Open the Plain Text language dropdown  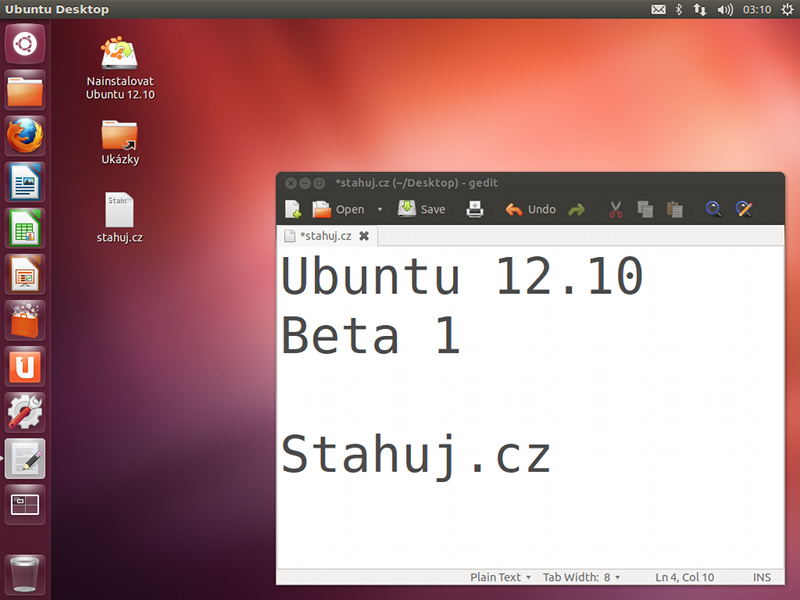pyautogui.click(x=500, y=577)
